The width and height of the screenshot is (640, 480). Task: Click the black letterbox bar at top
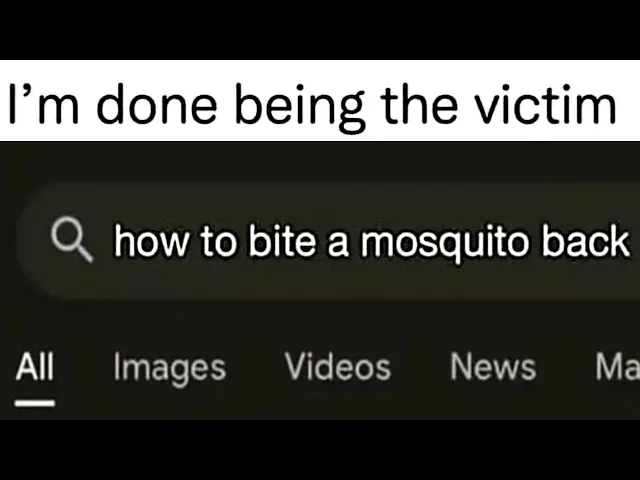click(x=320, y=30)
